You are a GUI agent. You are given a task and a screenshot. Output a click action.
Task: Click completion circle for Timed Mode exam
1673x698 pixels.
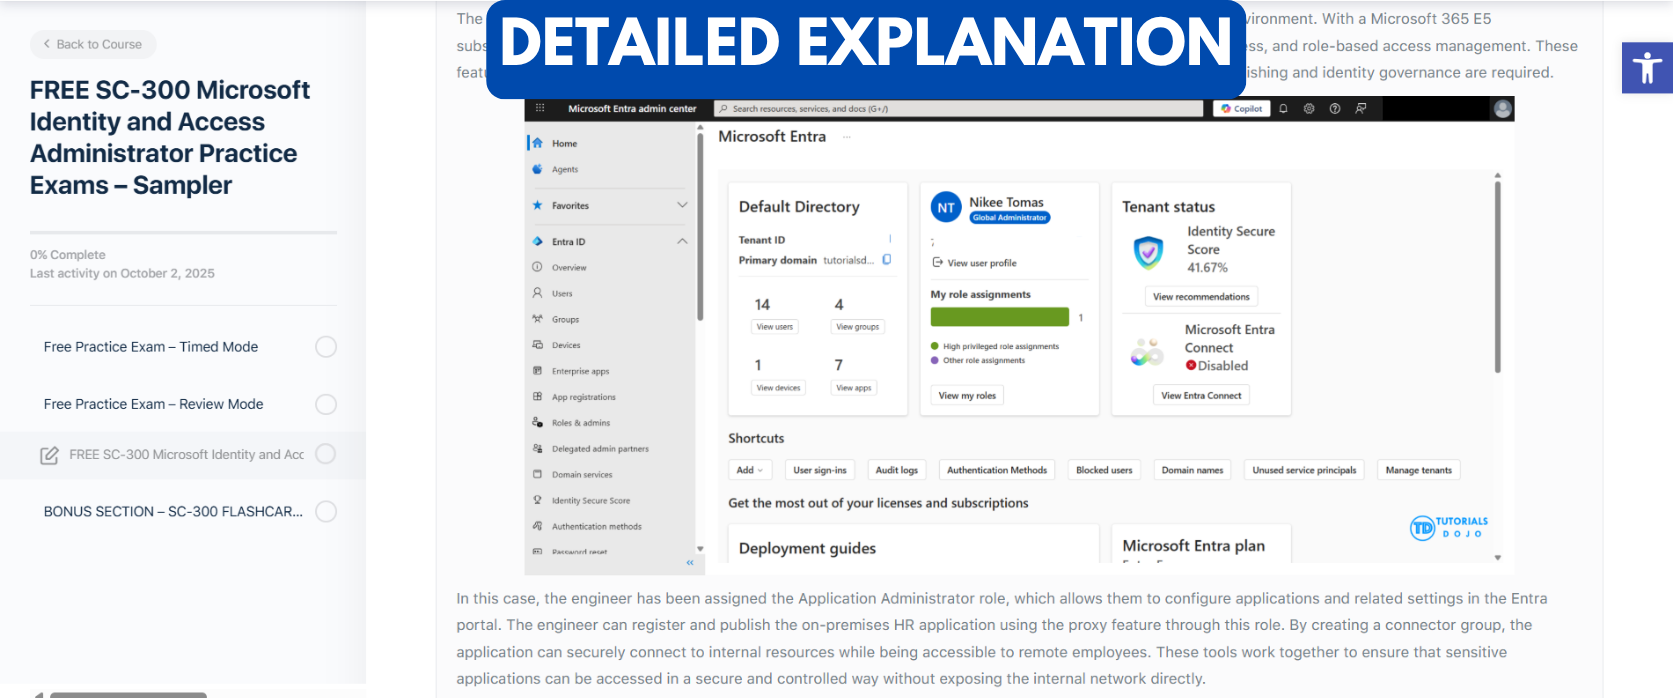tap(326, 347)
